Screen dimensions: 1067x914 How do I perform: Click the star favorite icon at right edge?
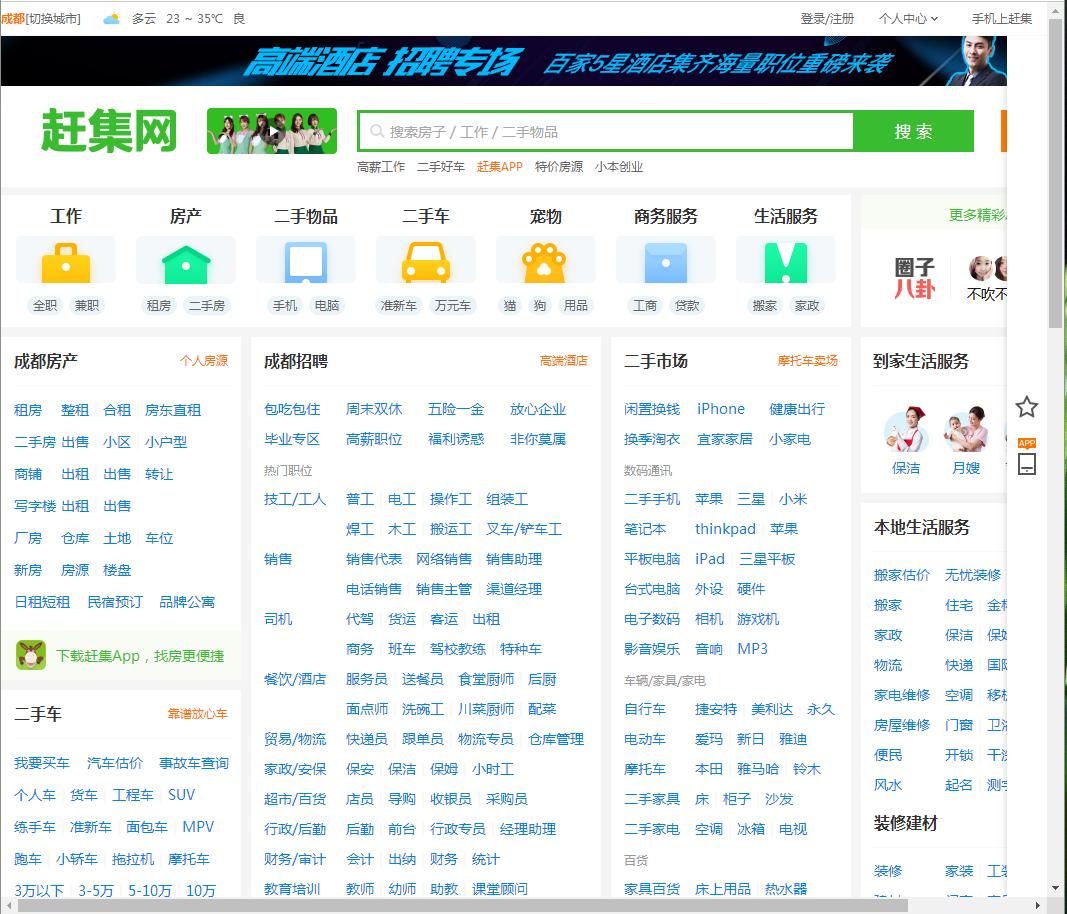pos(1026,407)
